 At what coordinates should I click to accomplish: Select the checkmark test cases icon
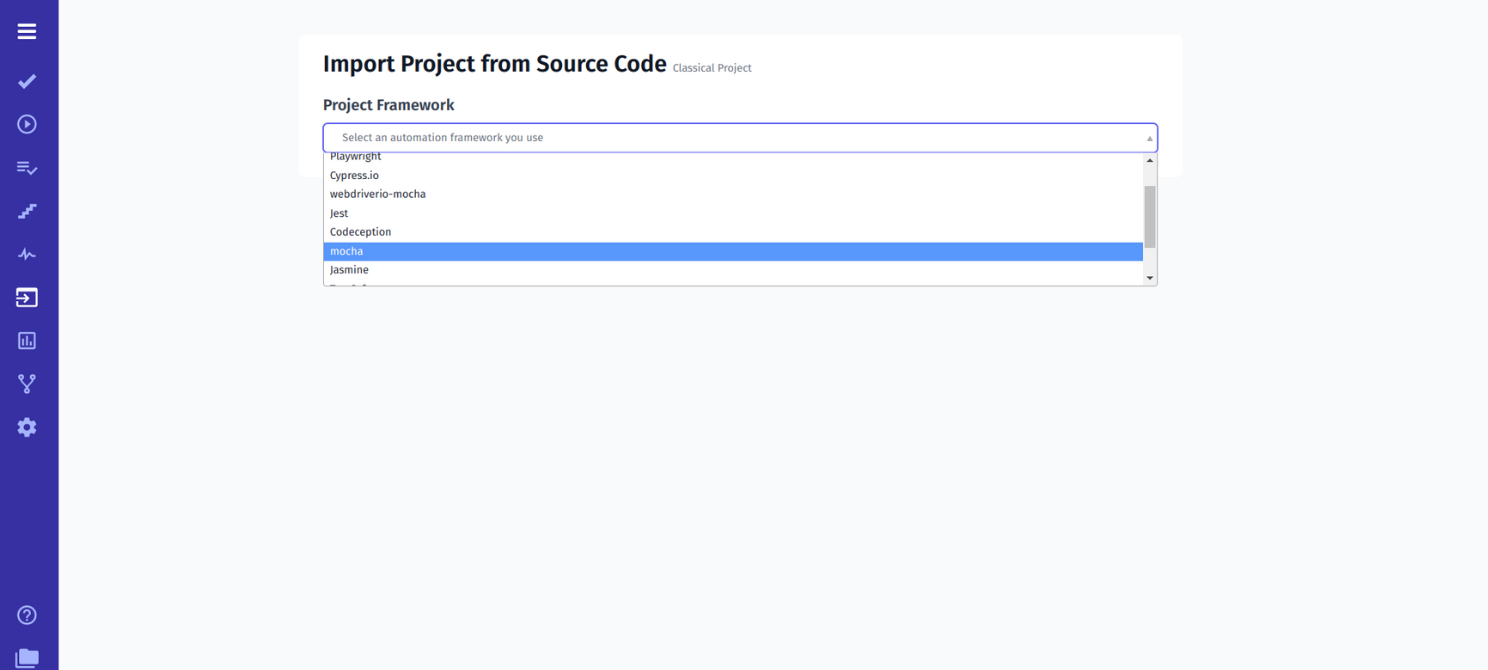tap(26, 81)
